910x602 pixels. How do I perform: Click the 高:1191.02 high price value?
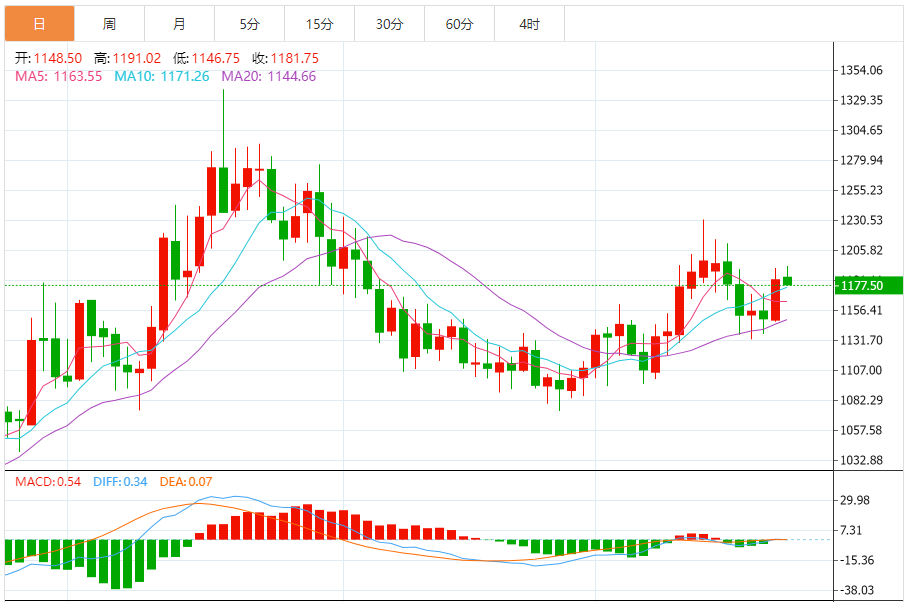(x=128, y=58)
